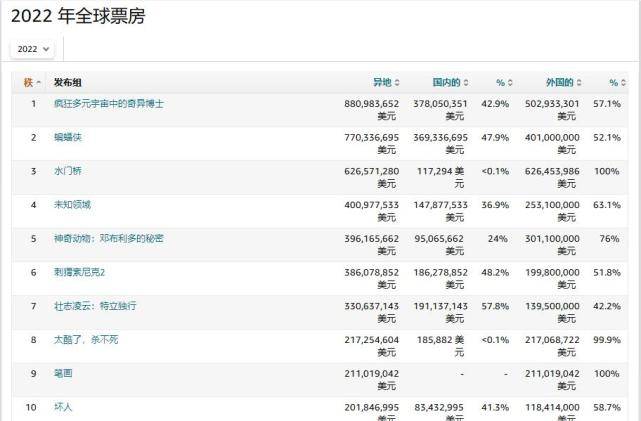The image size is (641, 421).
Task: Click the 95,065,662 domestic gross value
Action: click(439, 239)
